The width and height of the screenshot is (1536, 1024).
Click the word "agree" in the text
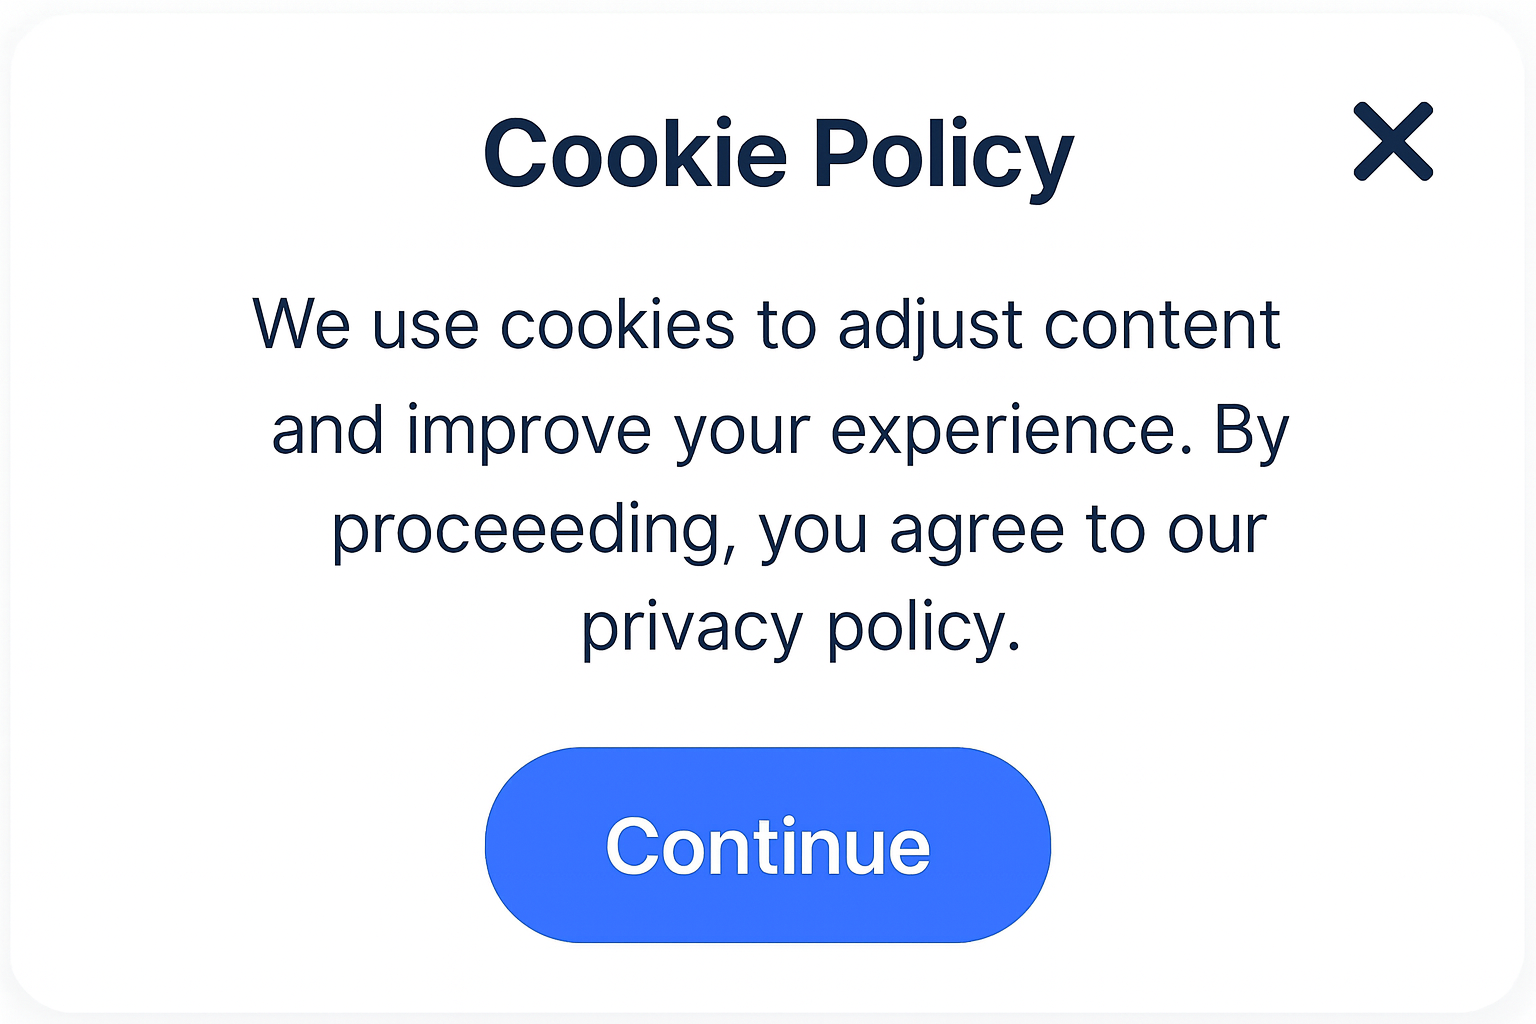tap(976, 530)
